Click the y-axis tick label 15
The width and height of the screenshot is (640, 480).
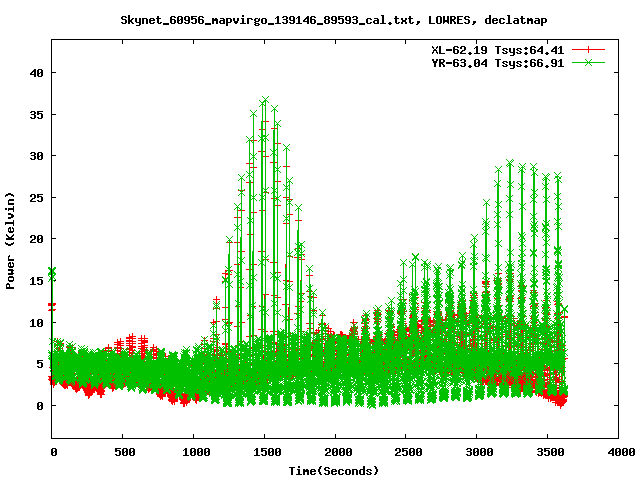(x=36, y=281)
